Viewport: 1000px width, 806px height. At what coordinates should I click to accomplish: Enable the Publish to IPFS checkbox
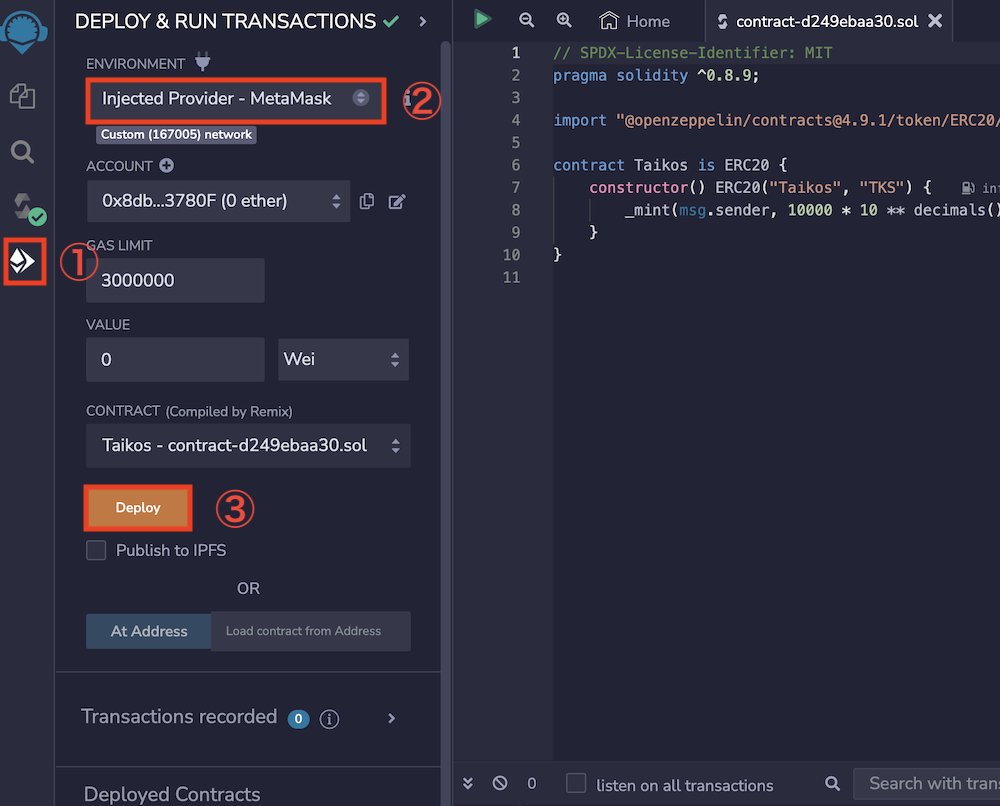pyautogui.click(x=96, y=550)
